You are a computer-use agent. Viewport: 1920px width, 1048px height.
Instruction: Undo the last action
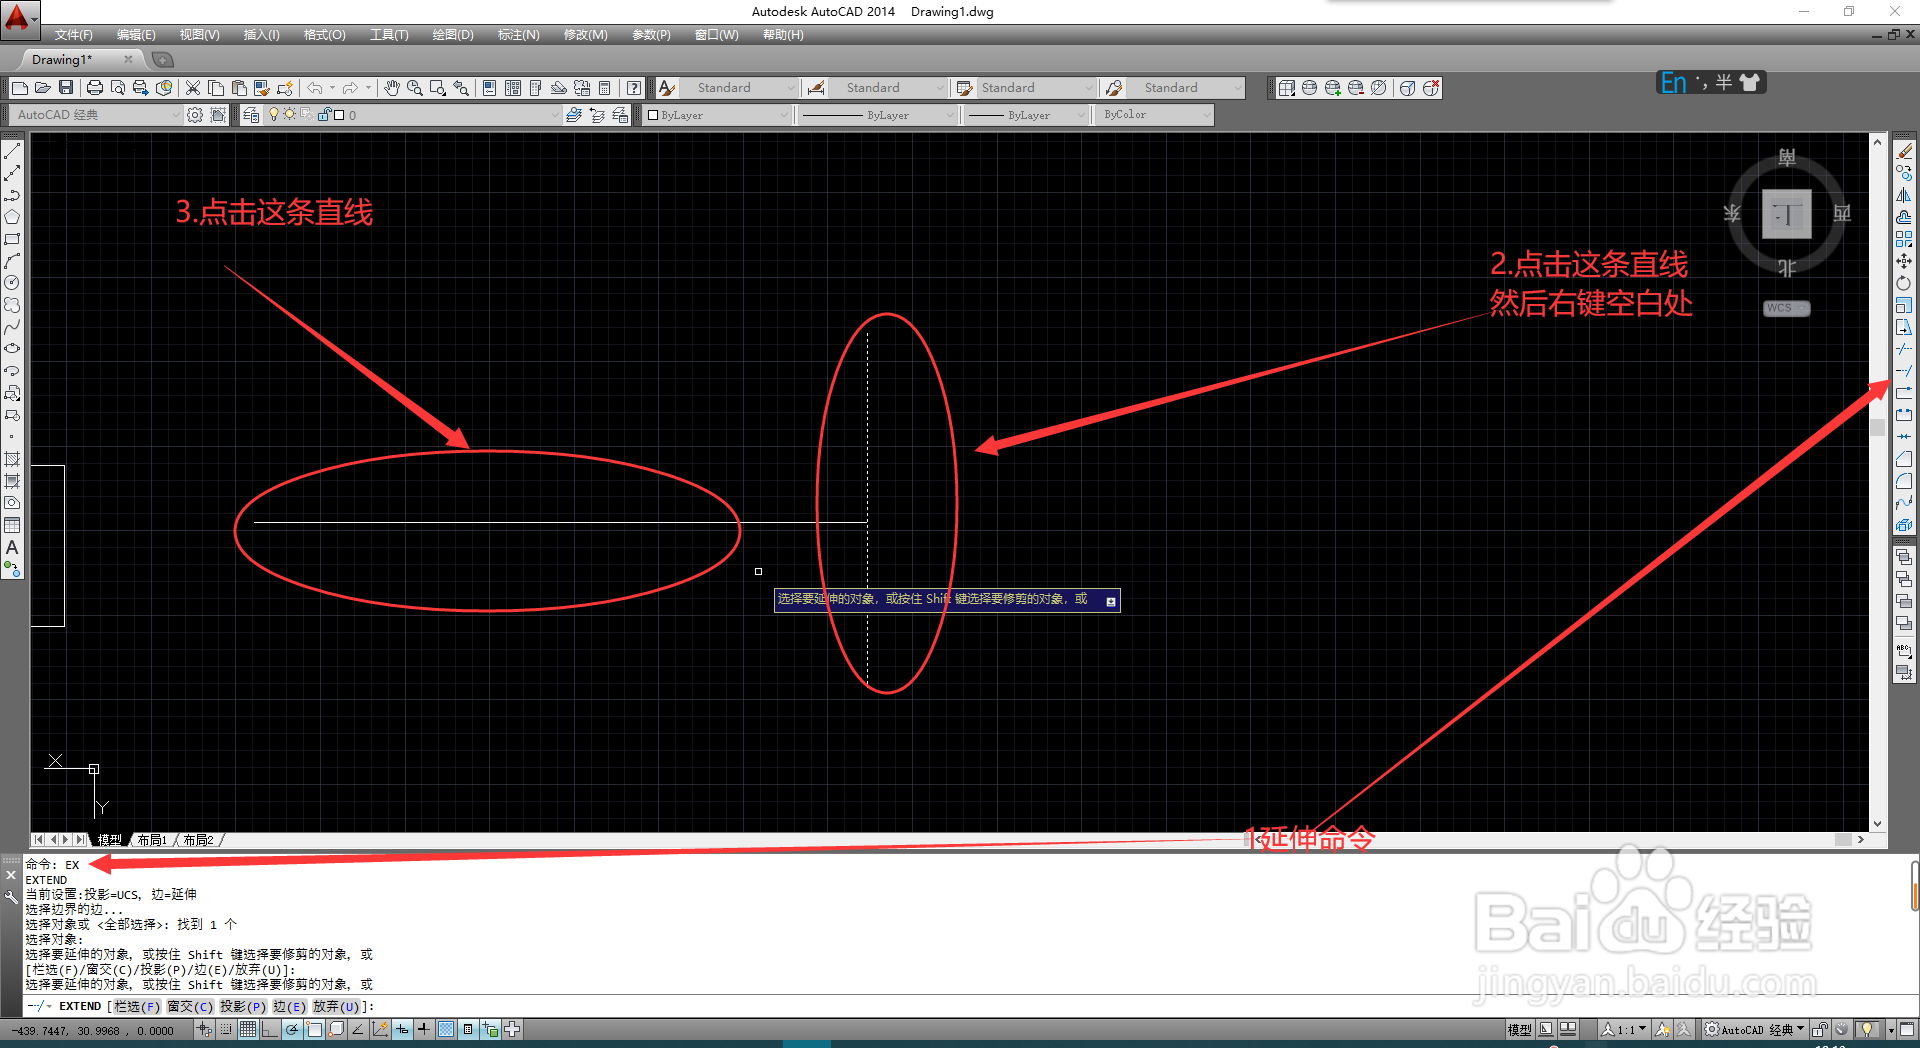pos(315,88)
